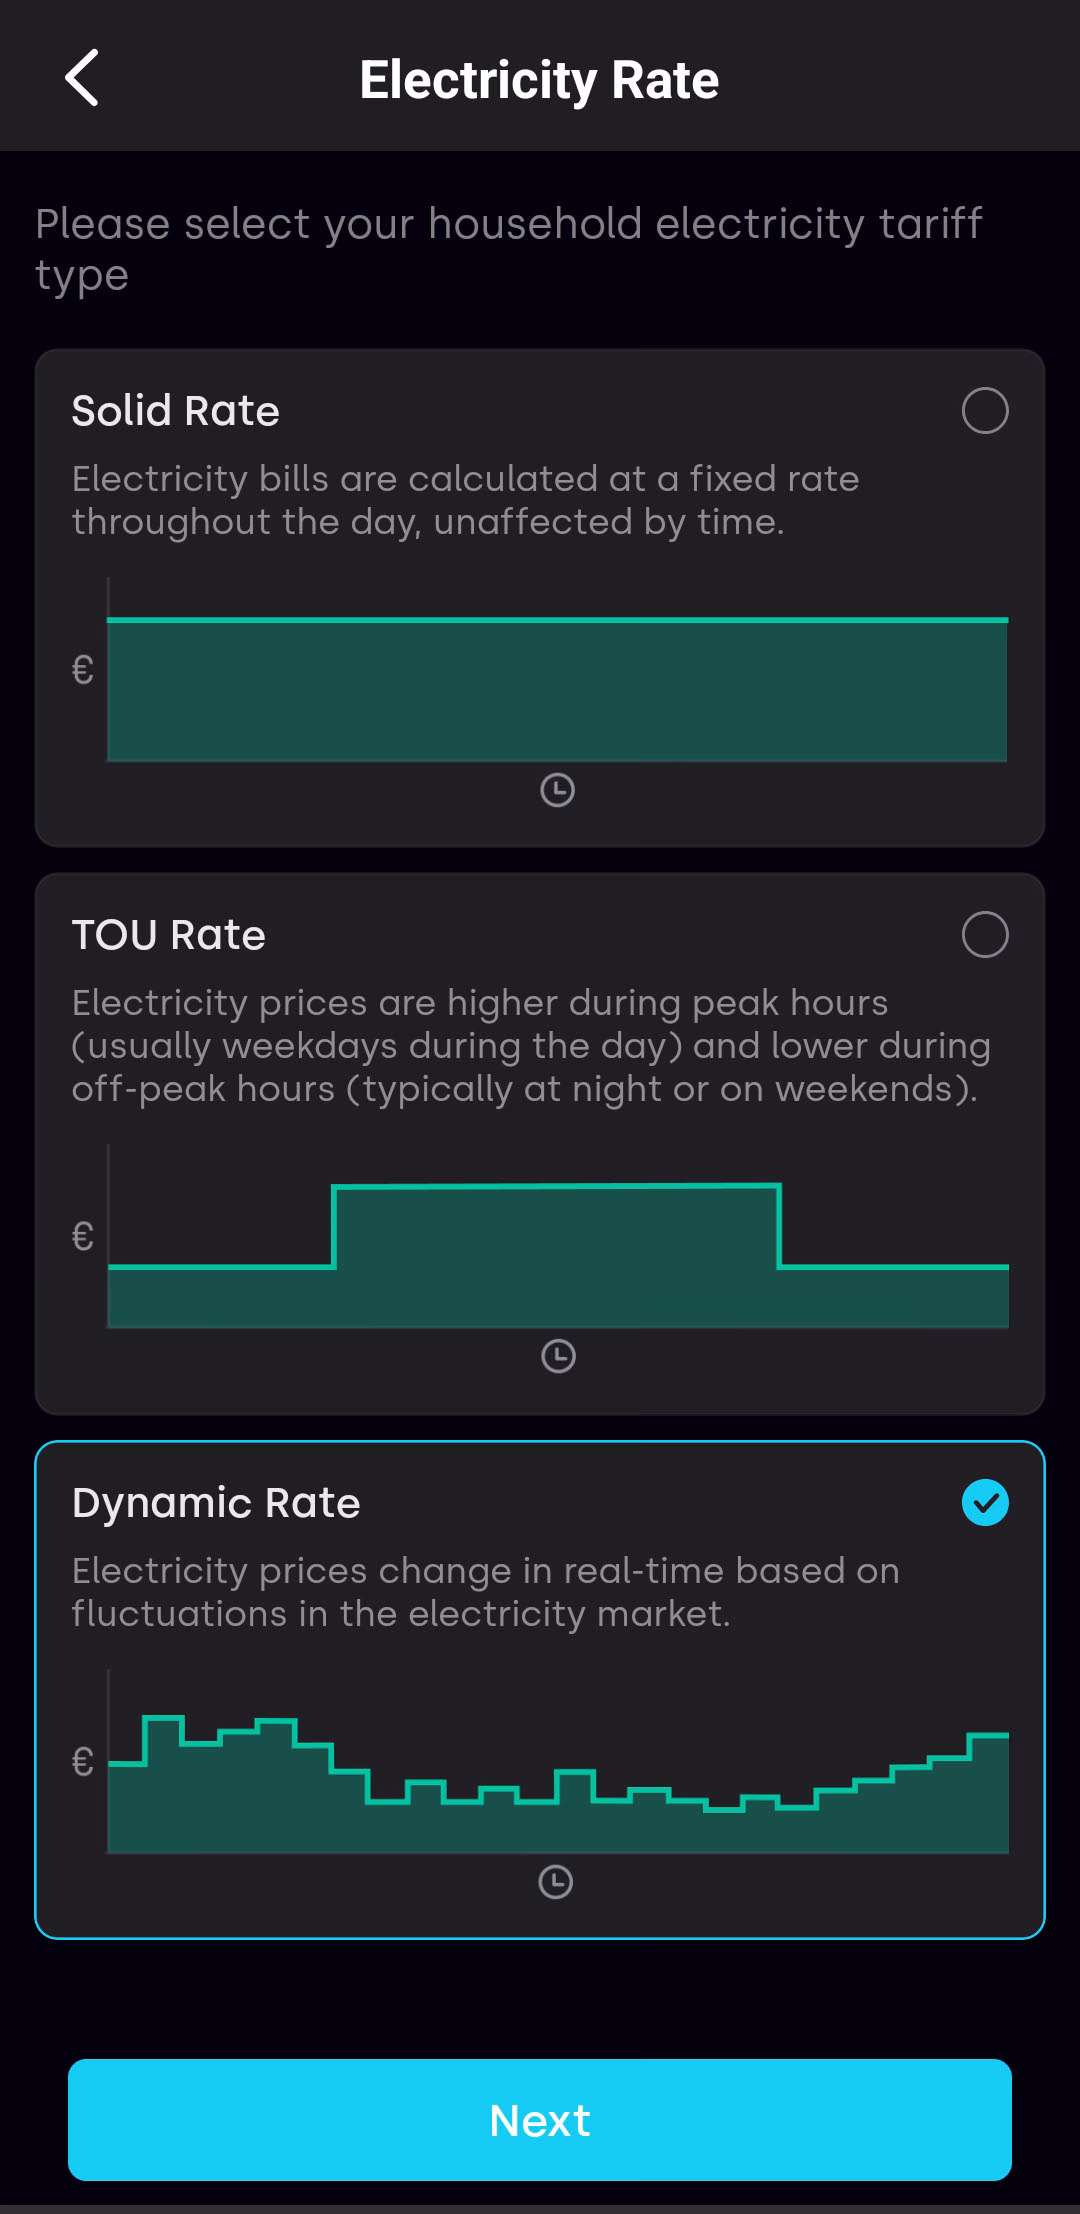
Task: Click the Solid Rate fixed rate description
Action: click(x=465, y=500)
